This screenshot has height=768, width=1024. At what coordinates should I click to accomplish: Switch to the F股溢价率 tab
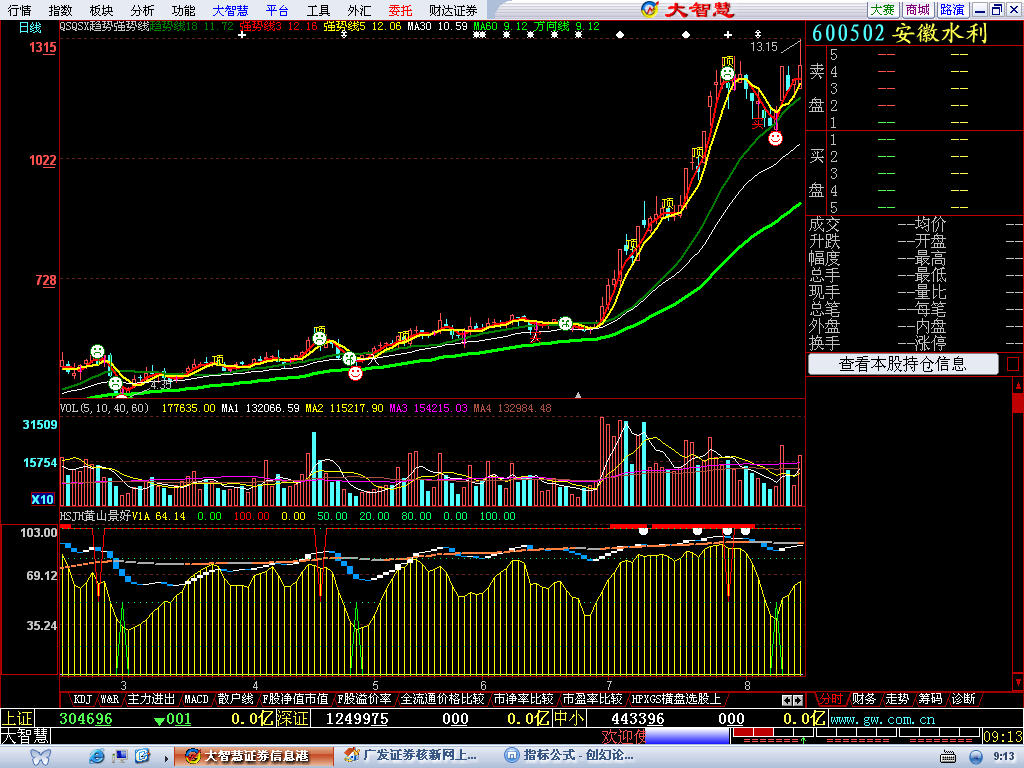click(364, 699)
